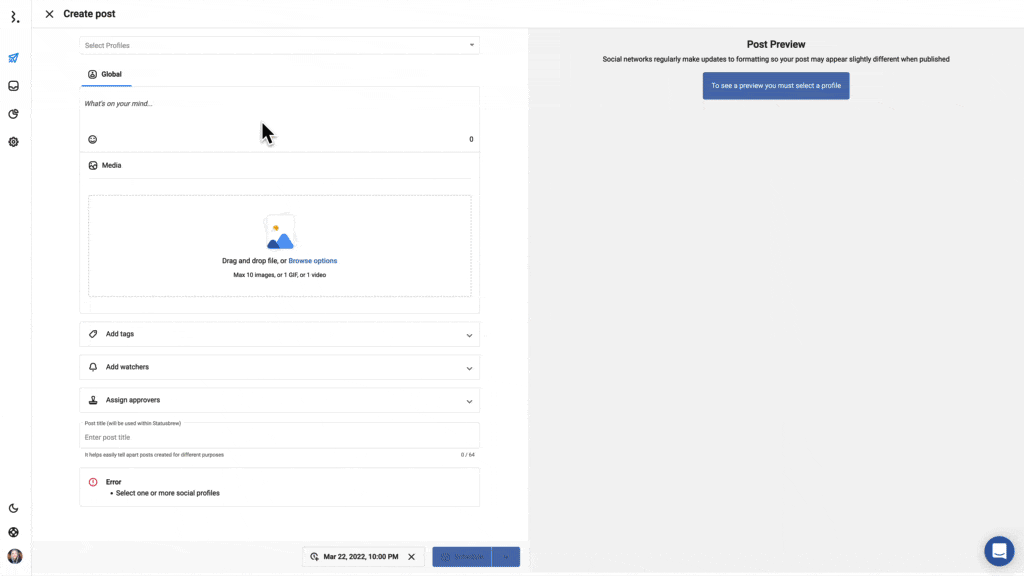This screenshot has height=576, width=1024.
Task: Click the emoji picker smiley icon
Action: tap(93, 140)
